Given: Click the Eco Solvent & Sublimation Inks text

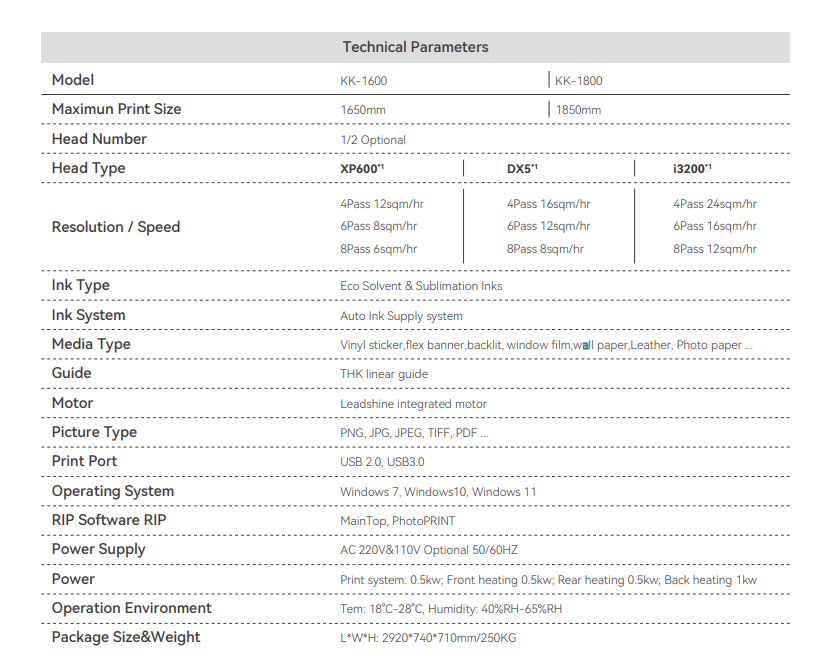Looking at the screenshot, I should [421, 286].
